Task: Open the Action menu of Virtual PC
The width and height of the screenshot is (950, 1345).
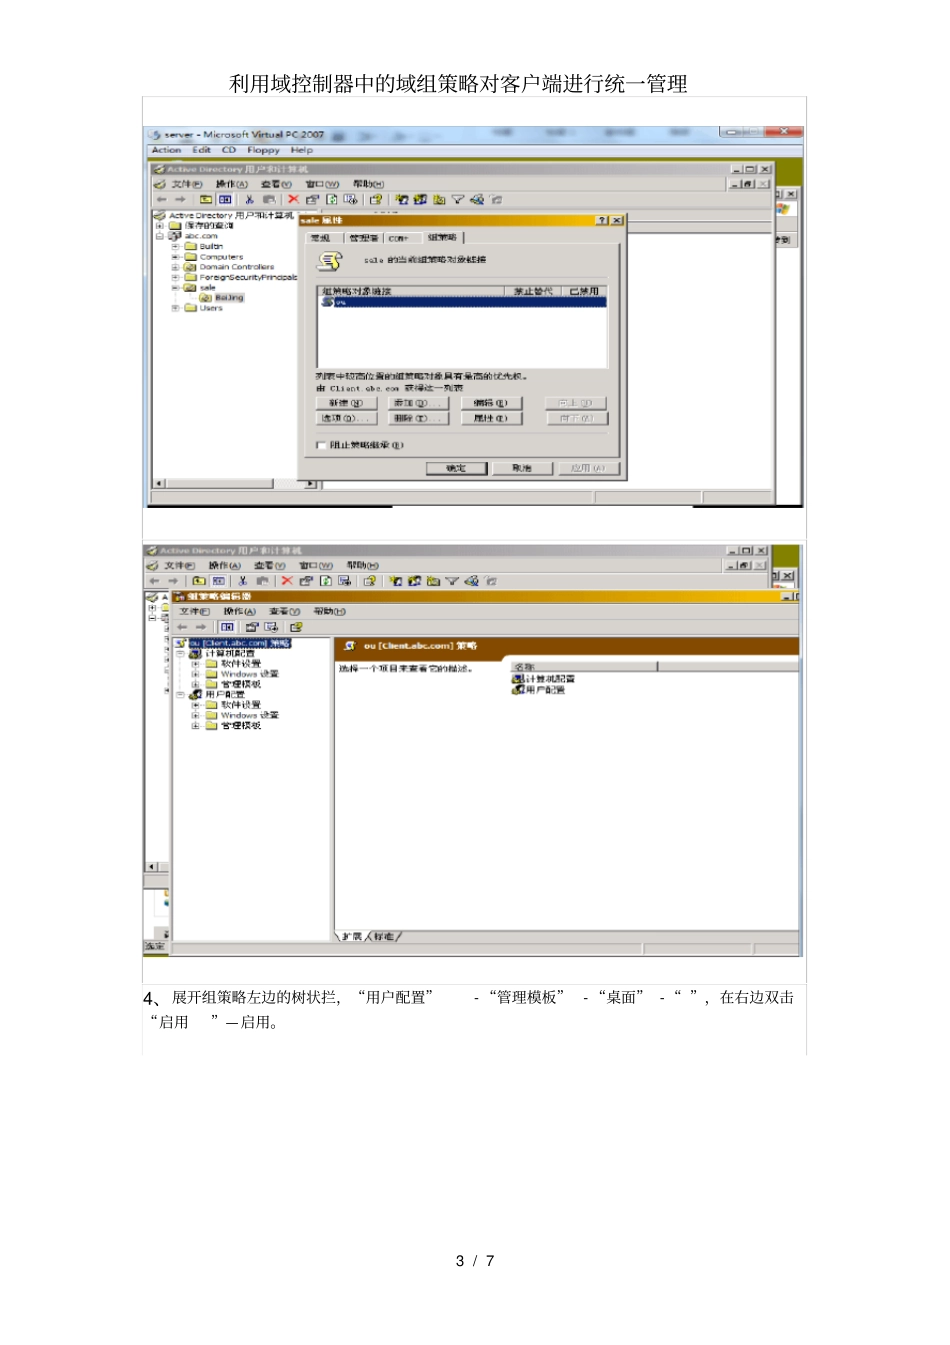Action: [x=166, y=150]
